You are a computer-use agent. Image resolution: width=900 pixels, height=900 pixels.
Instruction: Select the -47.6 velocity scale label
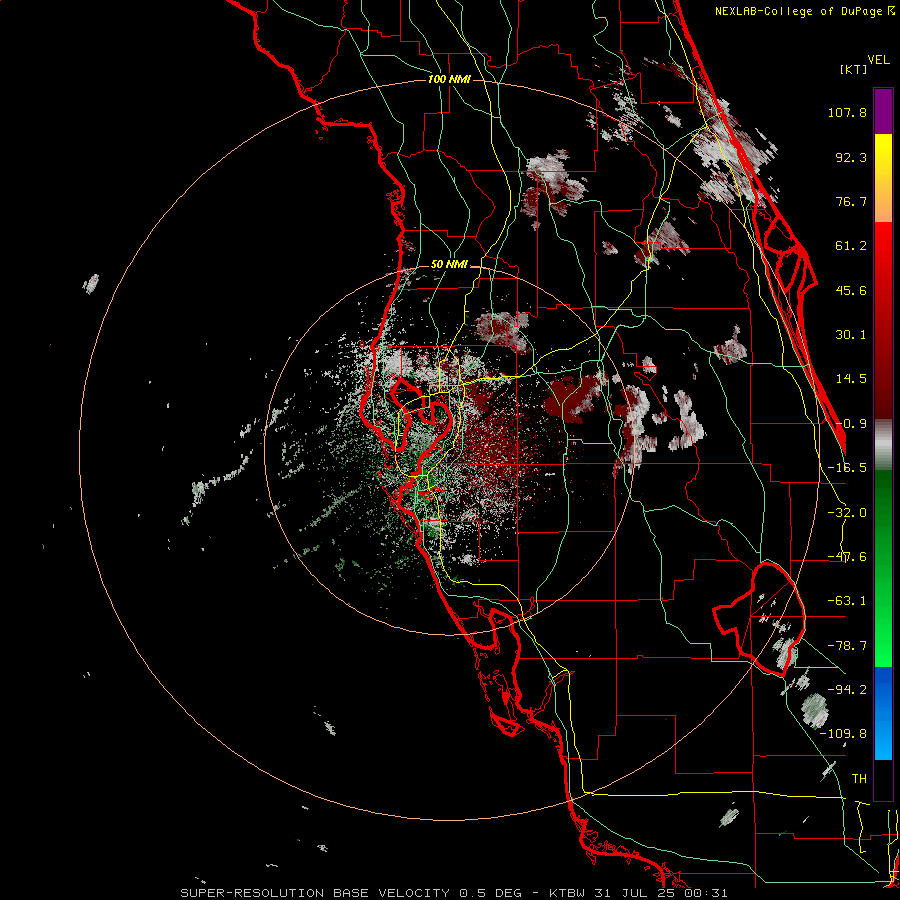pos(847,557)
